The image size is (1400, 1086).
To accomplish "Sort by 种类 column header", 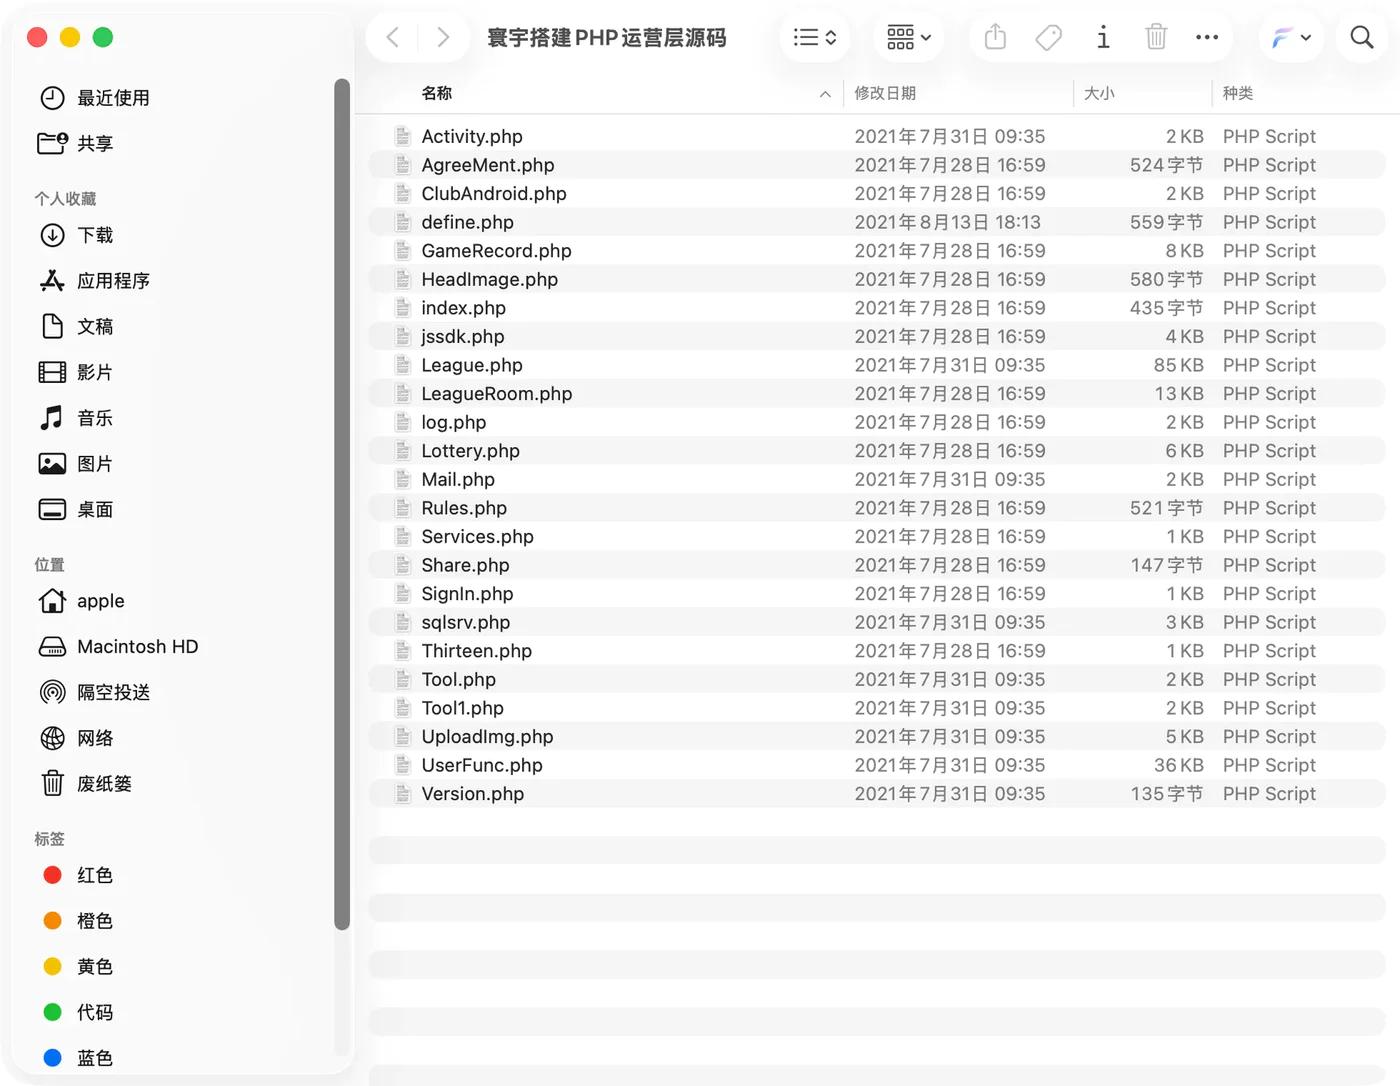I will 1237,93.
